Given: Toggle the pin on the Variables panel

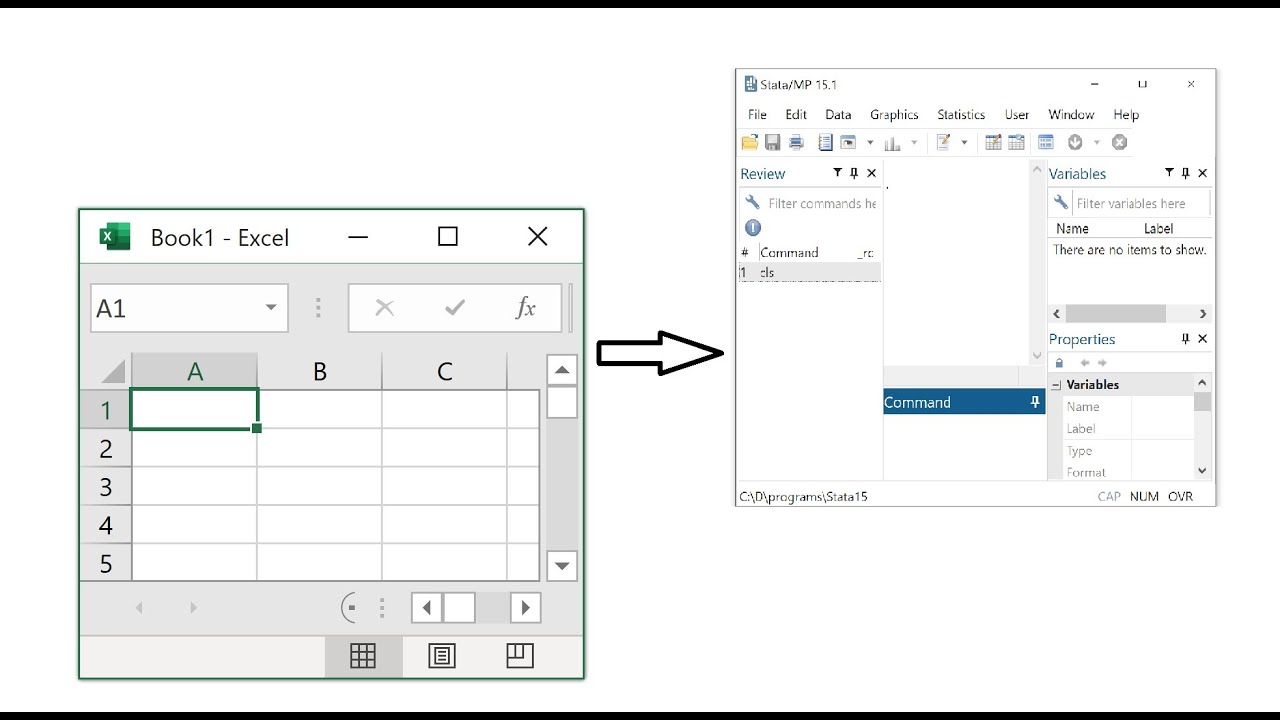Looking at the screenshot, I should point(1185,173).
